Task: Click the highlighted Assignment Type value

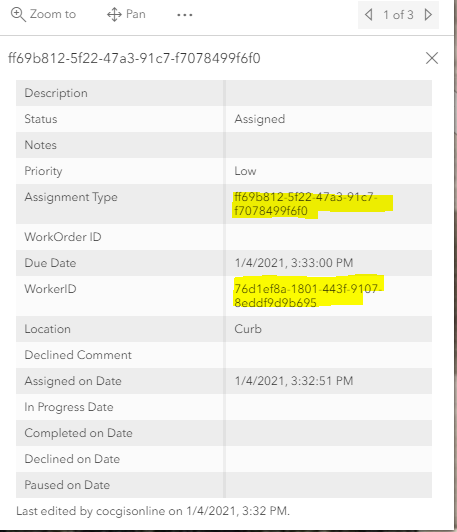Action: [306, 204]
